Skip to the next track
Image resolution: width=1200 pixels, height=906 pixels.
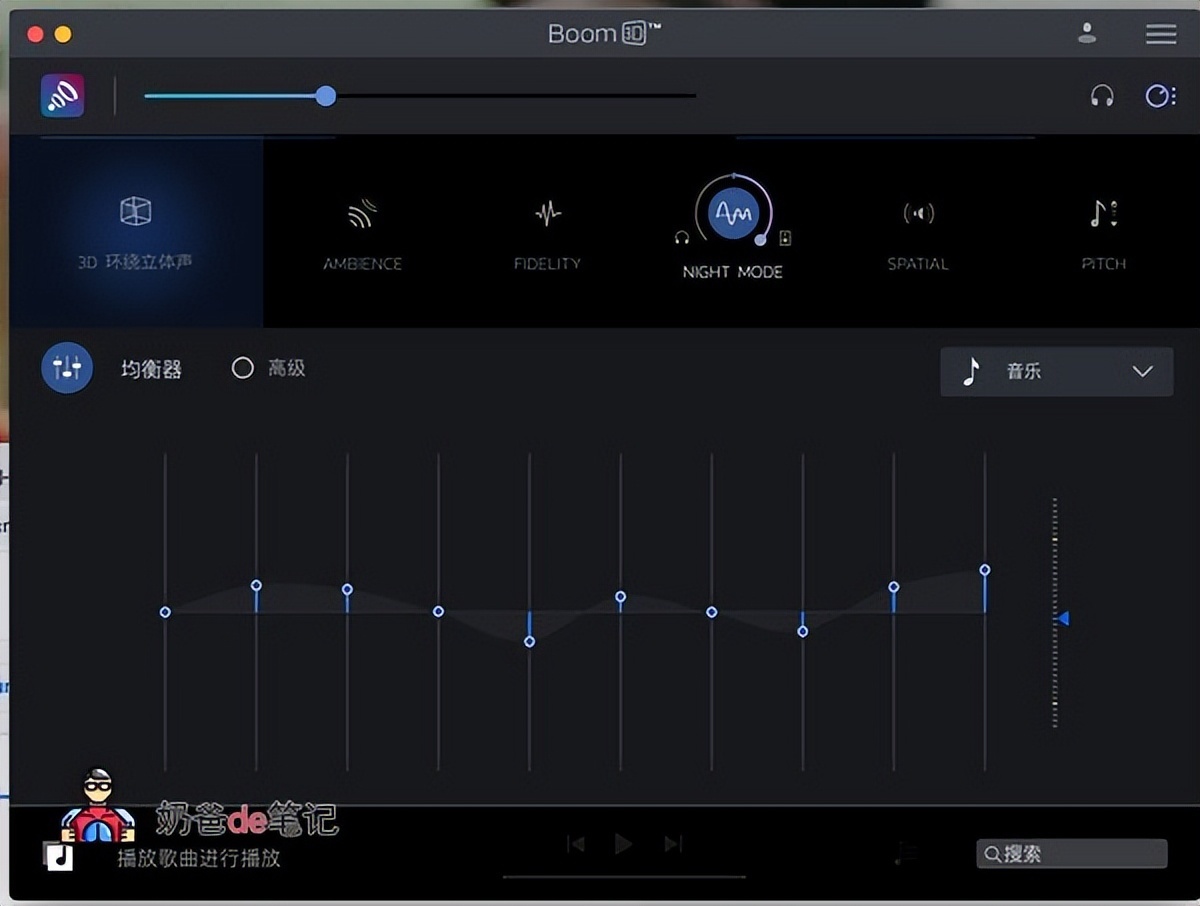click(x=673, y=844)
